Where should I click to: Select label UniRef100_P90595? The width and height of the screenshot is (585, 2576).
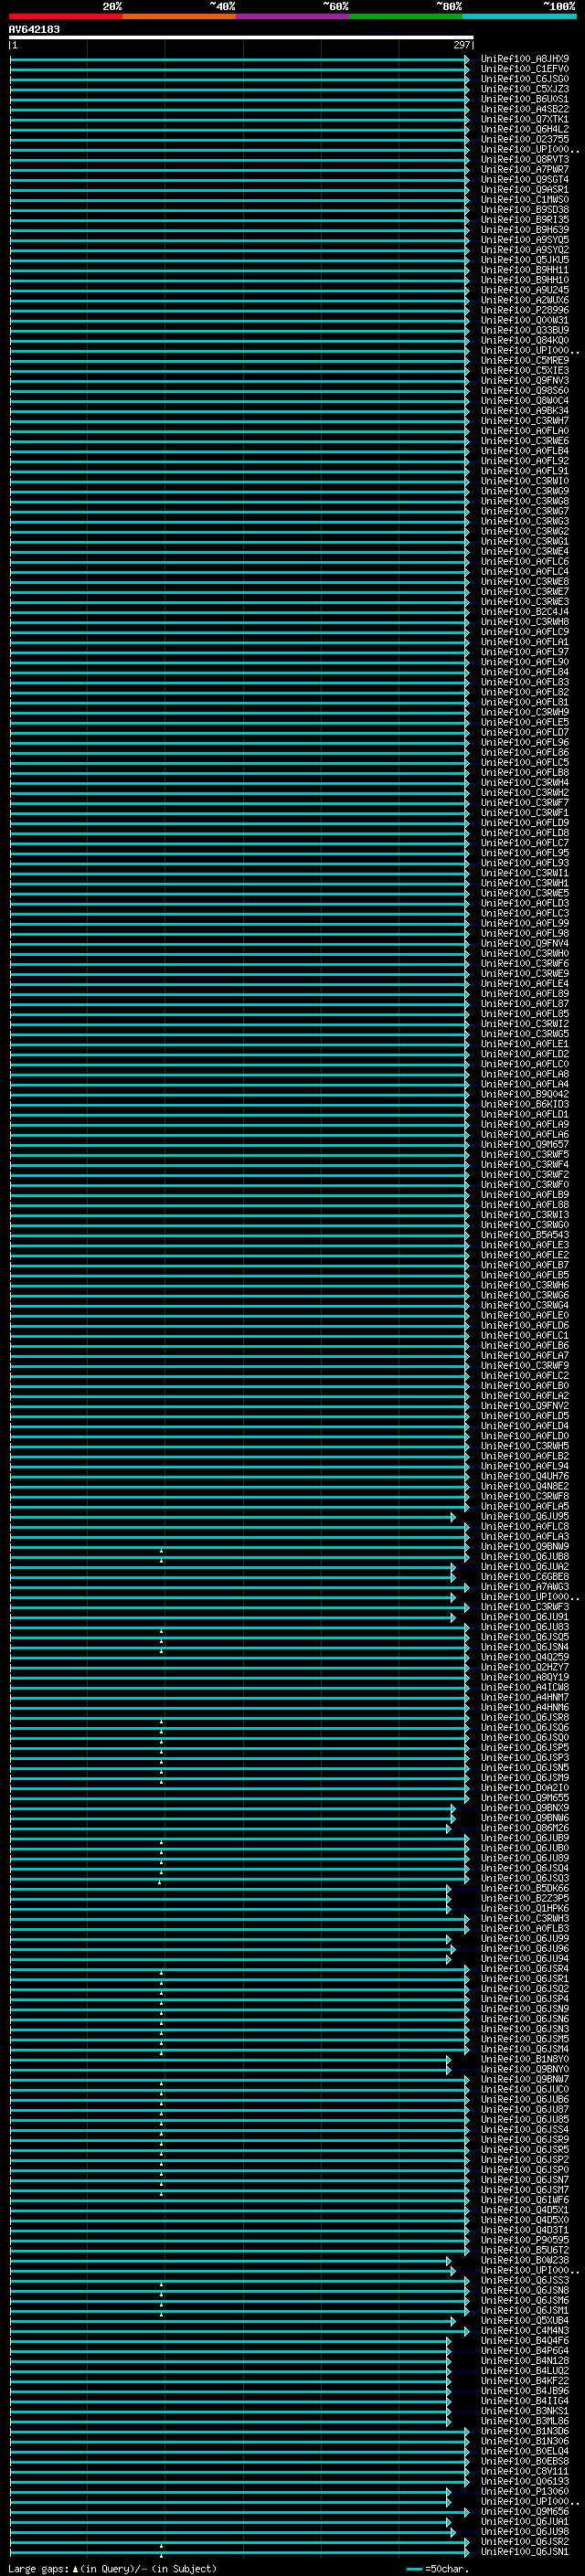pos(525,2240)
